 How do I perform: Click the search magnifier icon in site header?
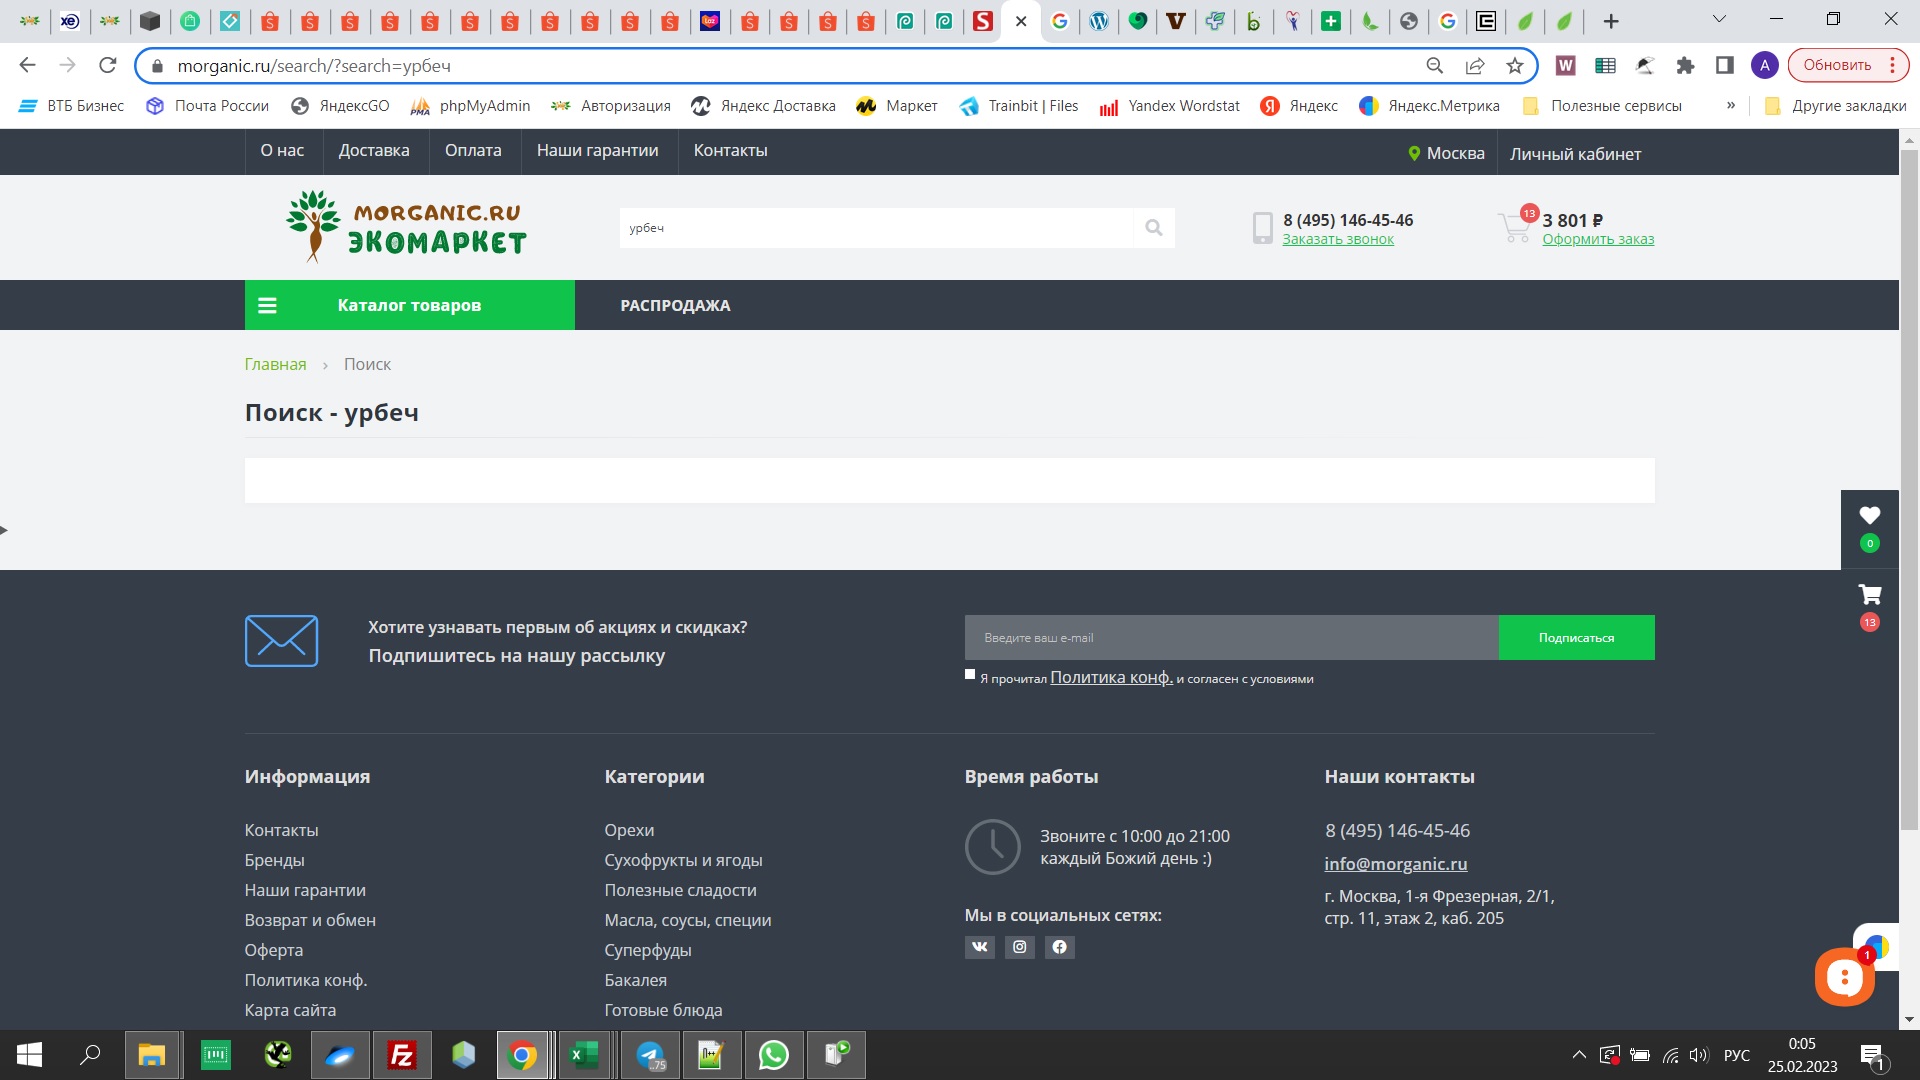pyautogui.click(x=1153, y=228)
